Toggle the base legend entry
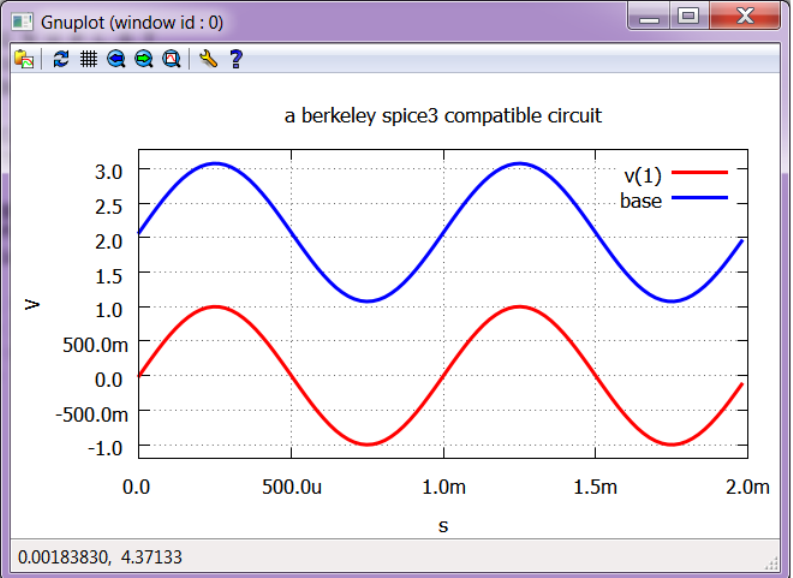 point(641,201)
